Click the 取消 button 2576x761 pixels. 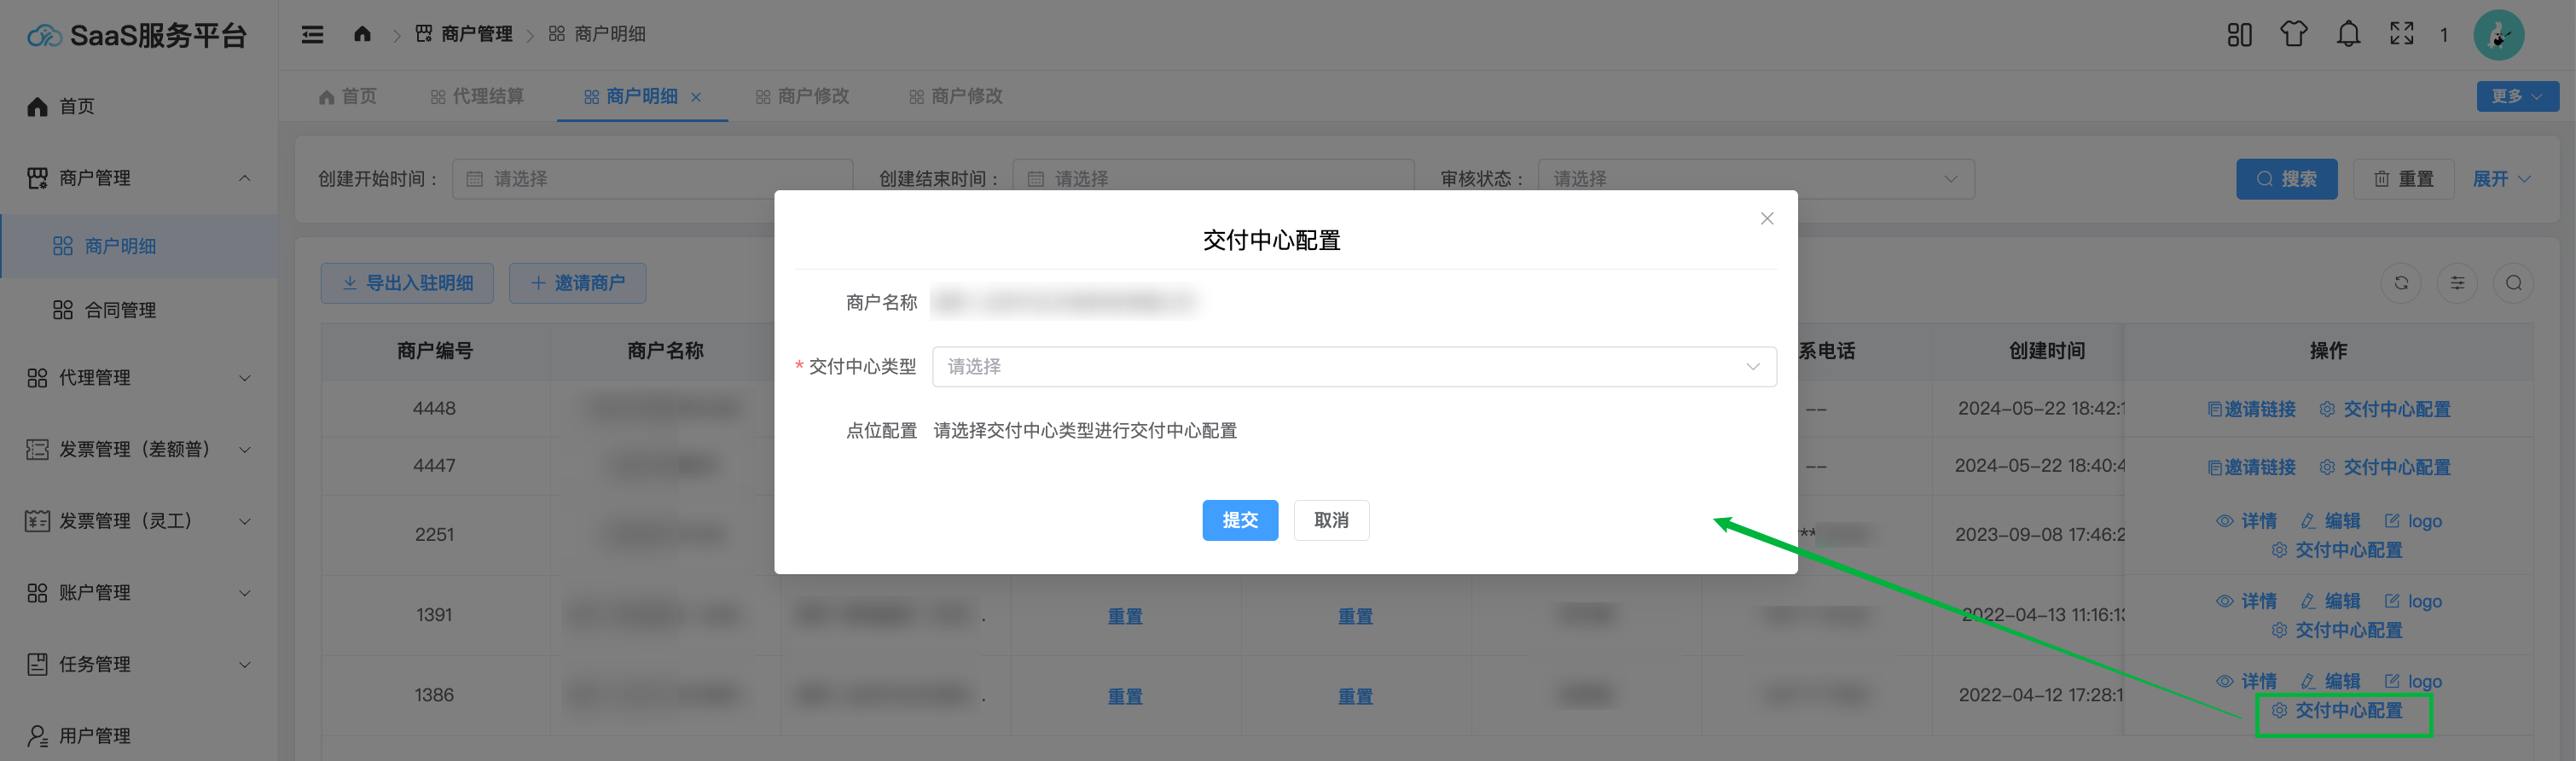pos(1331,520)
